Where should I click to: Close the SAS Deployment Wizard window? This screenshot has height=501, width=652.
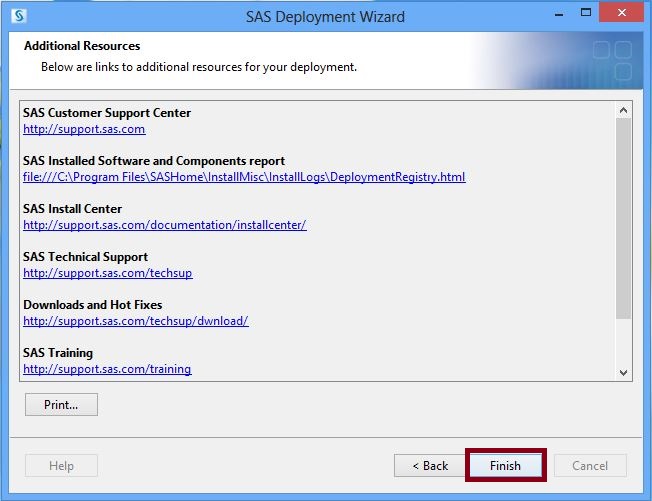(x=622, y=12)
